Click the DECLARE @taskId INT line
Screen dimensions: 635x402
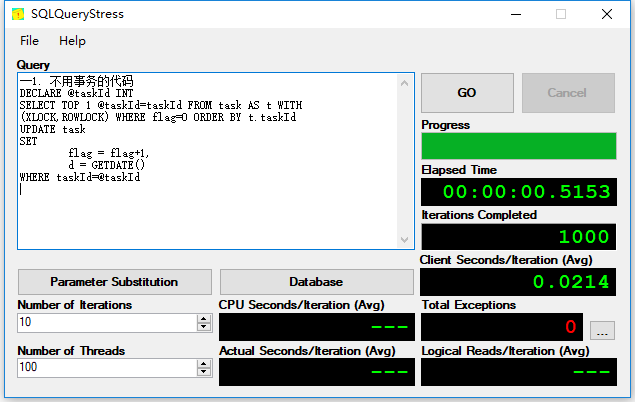click(x=77, y=93)
